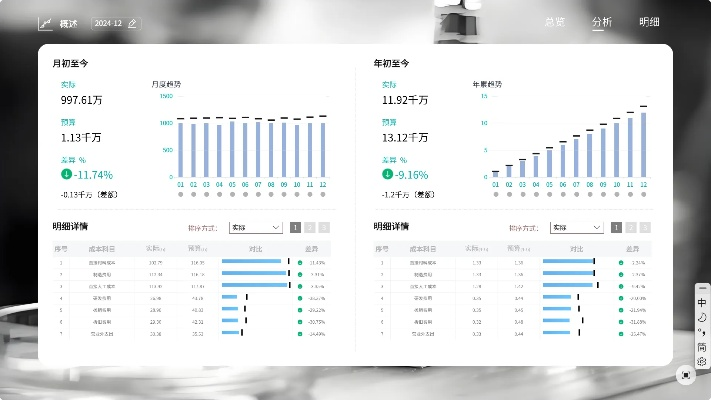Click 成本科目 header in 年初至今 table
This screenshot has height=400, width=711.
pyautogui.click(x=423, y=249)
